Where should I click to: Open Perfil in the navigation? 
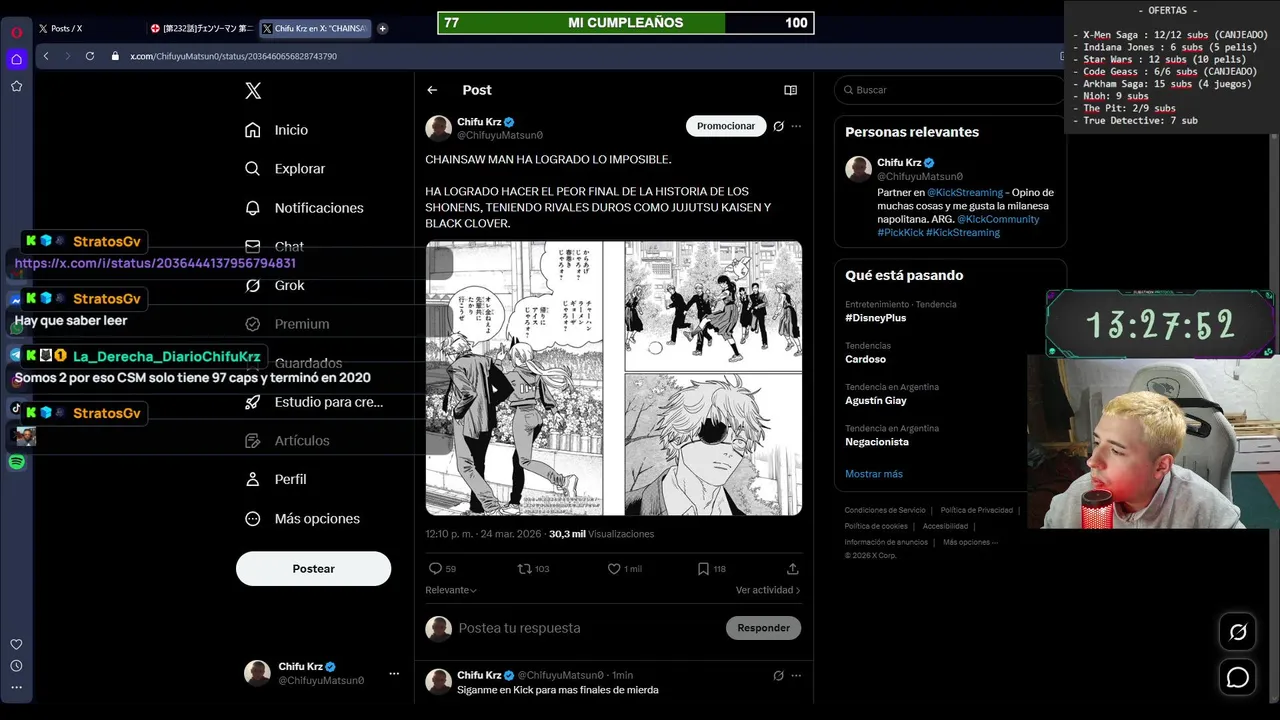point(276,479)
